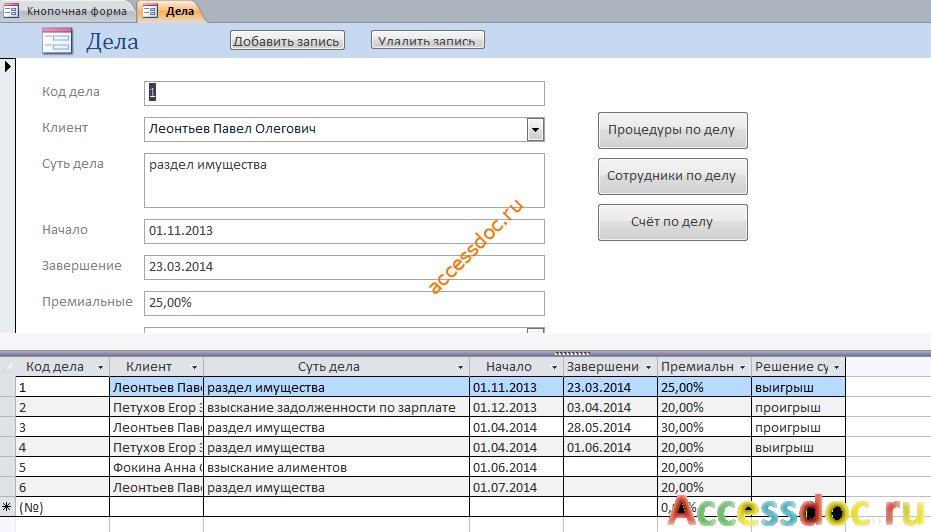Screen dimensions: 931x532
Task: Click the взыскание алиментов cell
Action: pos(337,467)
